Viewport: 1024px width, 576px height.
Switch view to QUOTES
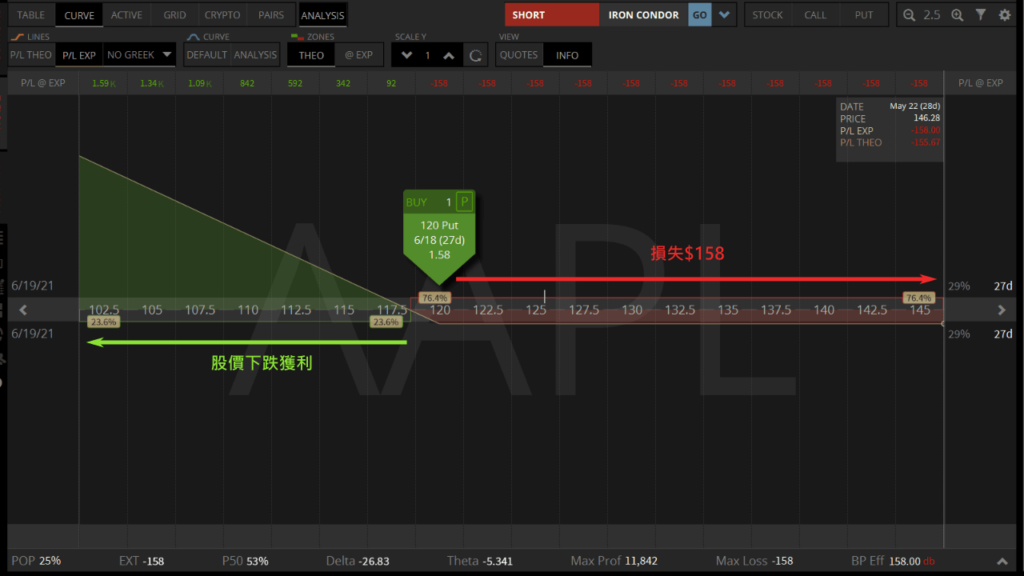coord(519,55)
